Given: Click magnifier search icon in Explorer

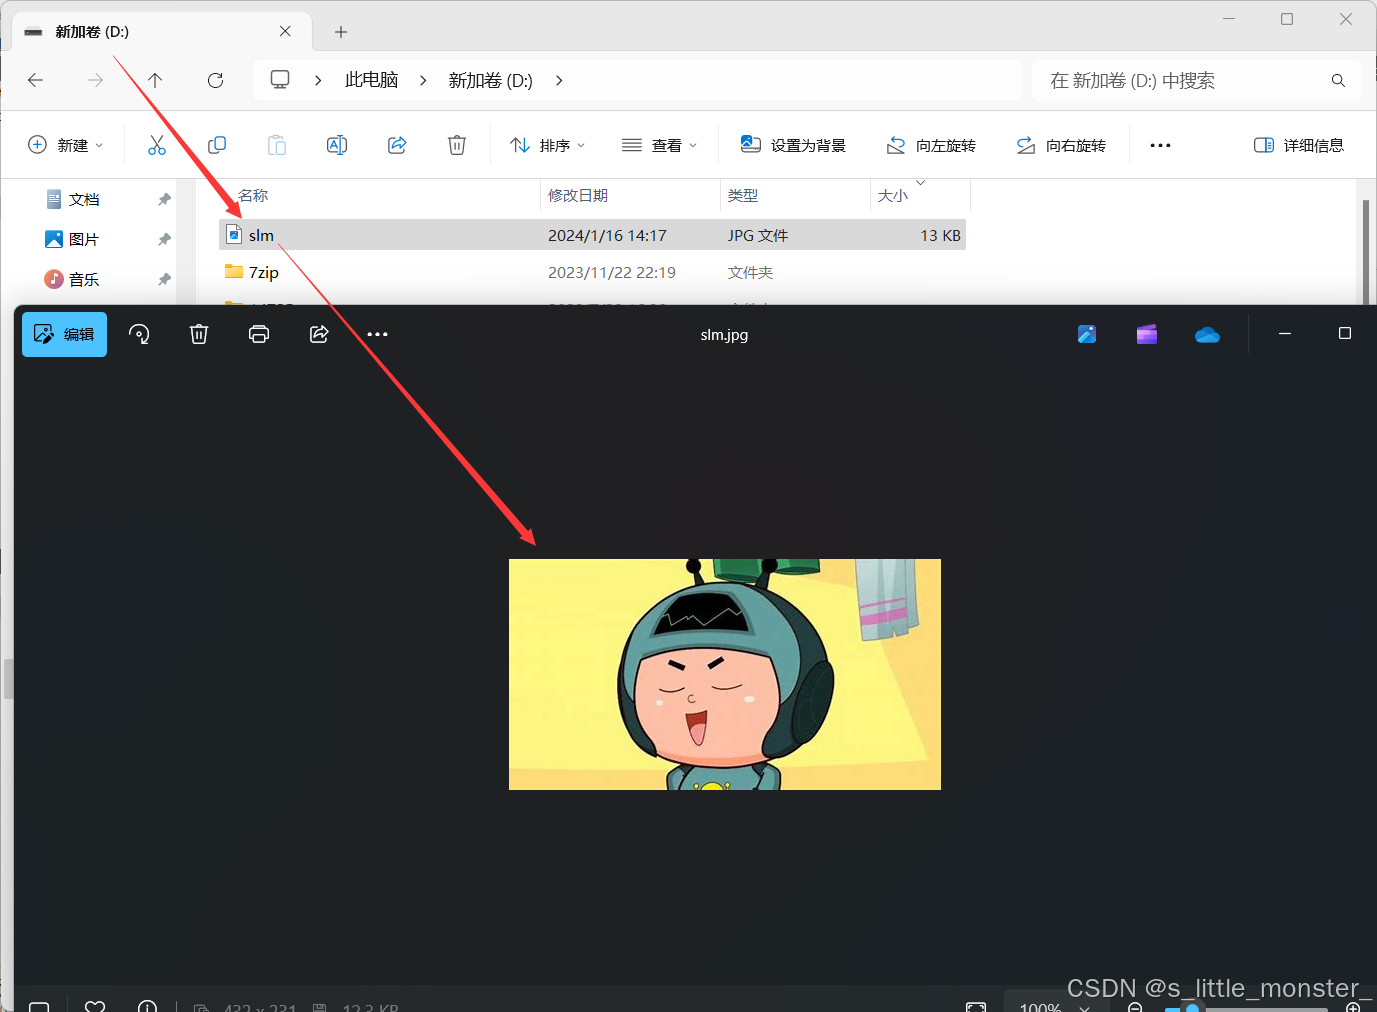Looking at the screenshot, I should [x=1338, y=80].
